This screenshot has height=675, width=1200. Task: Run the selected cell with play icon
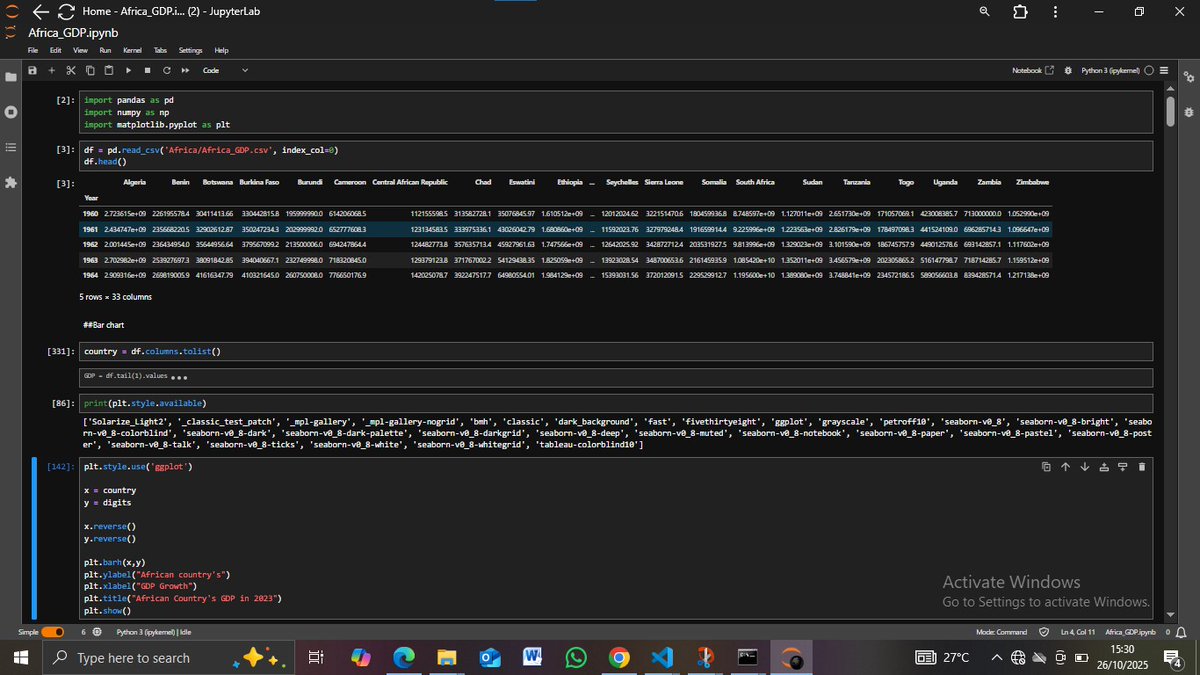click(x=128, y=70)
